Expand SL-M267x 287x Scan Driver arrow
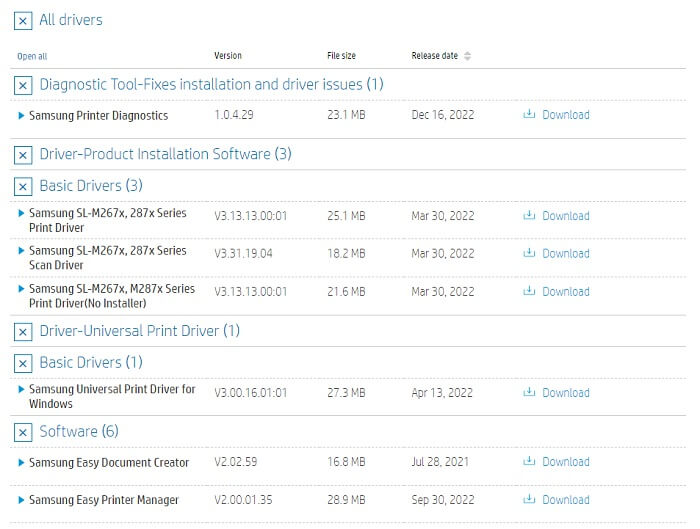700x529 pixels. coord(21,250)
